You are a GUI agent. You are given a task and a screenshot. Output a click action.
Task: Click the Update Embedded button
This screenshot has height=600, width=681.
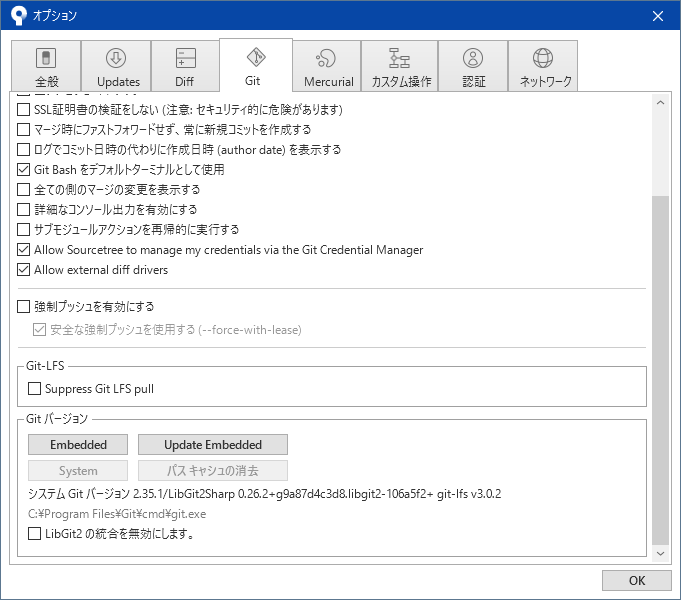[213, 444]
